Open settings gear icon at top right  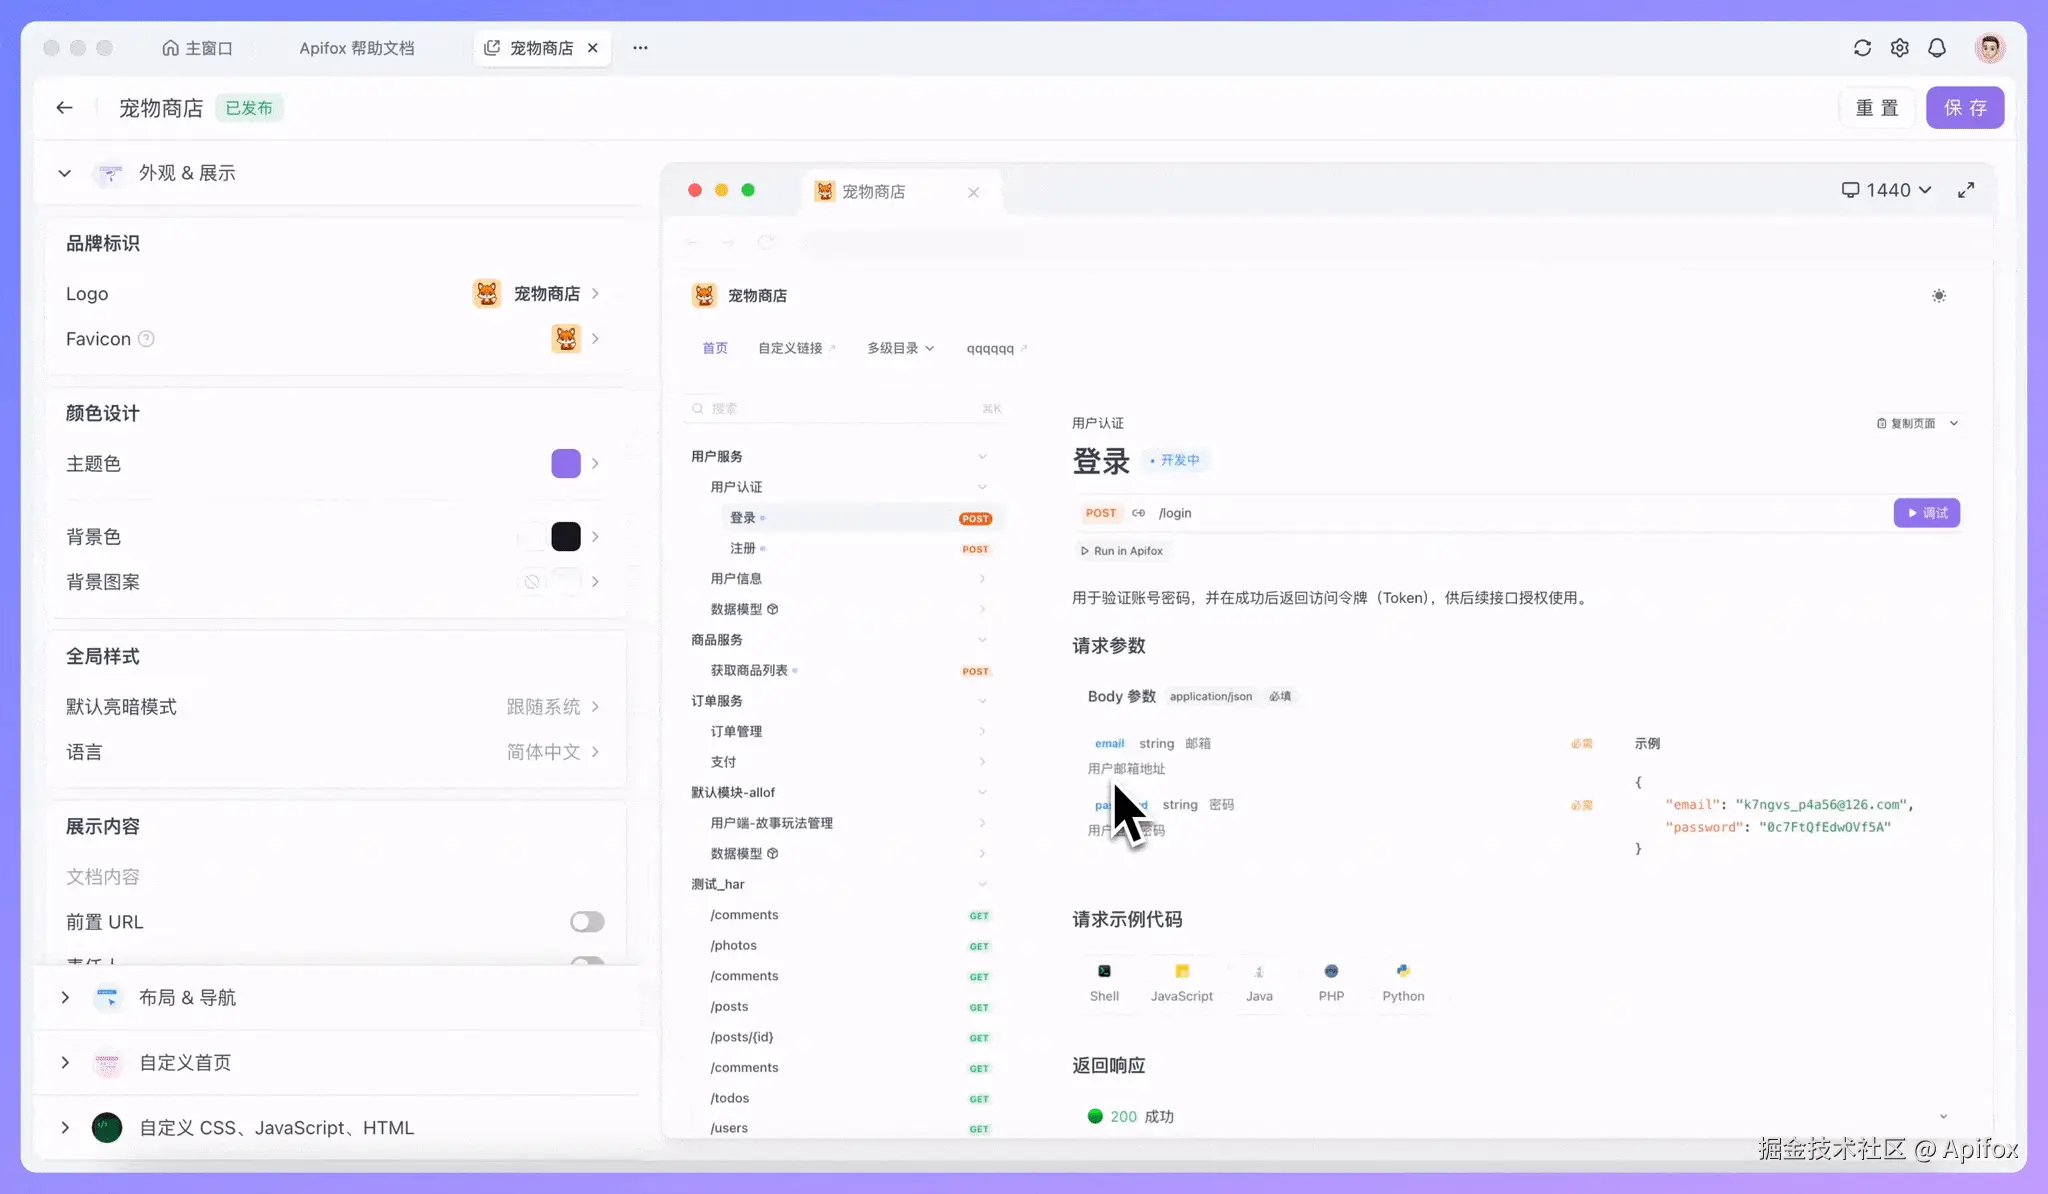coord(1899,48)
